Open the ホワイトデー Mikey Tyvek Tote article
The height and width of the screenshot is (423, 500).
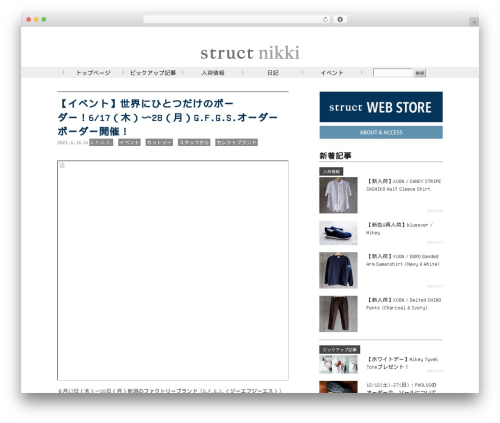[x=402, y=363]
